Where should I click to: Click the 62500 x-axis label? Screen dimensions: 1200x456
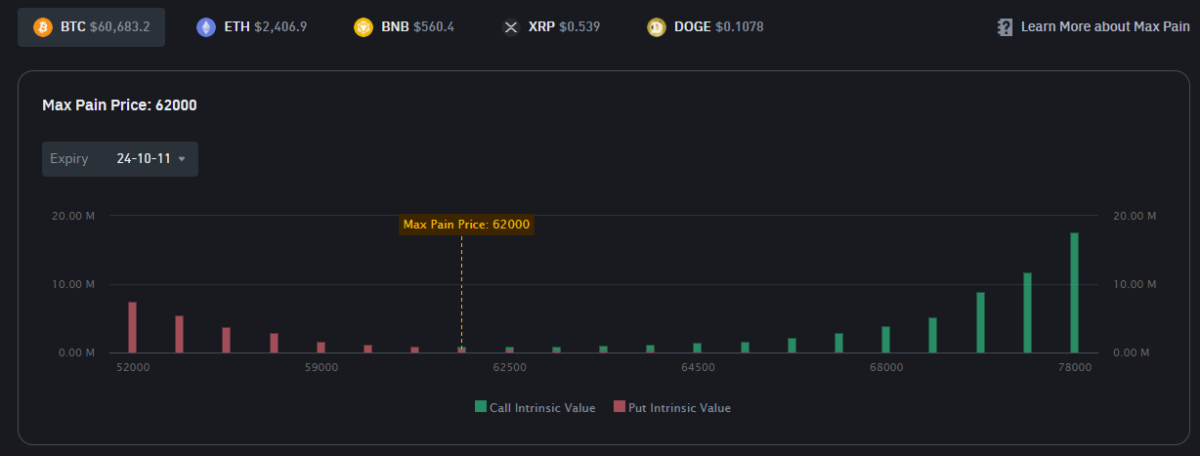pos(509,368)
